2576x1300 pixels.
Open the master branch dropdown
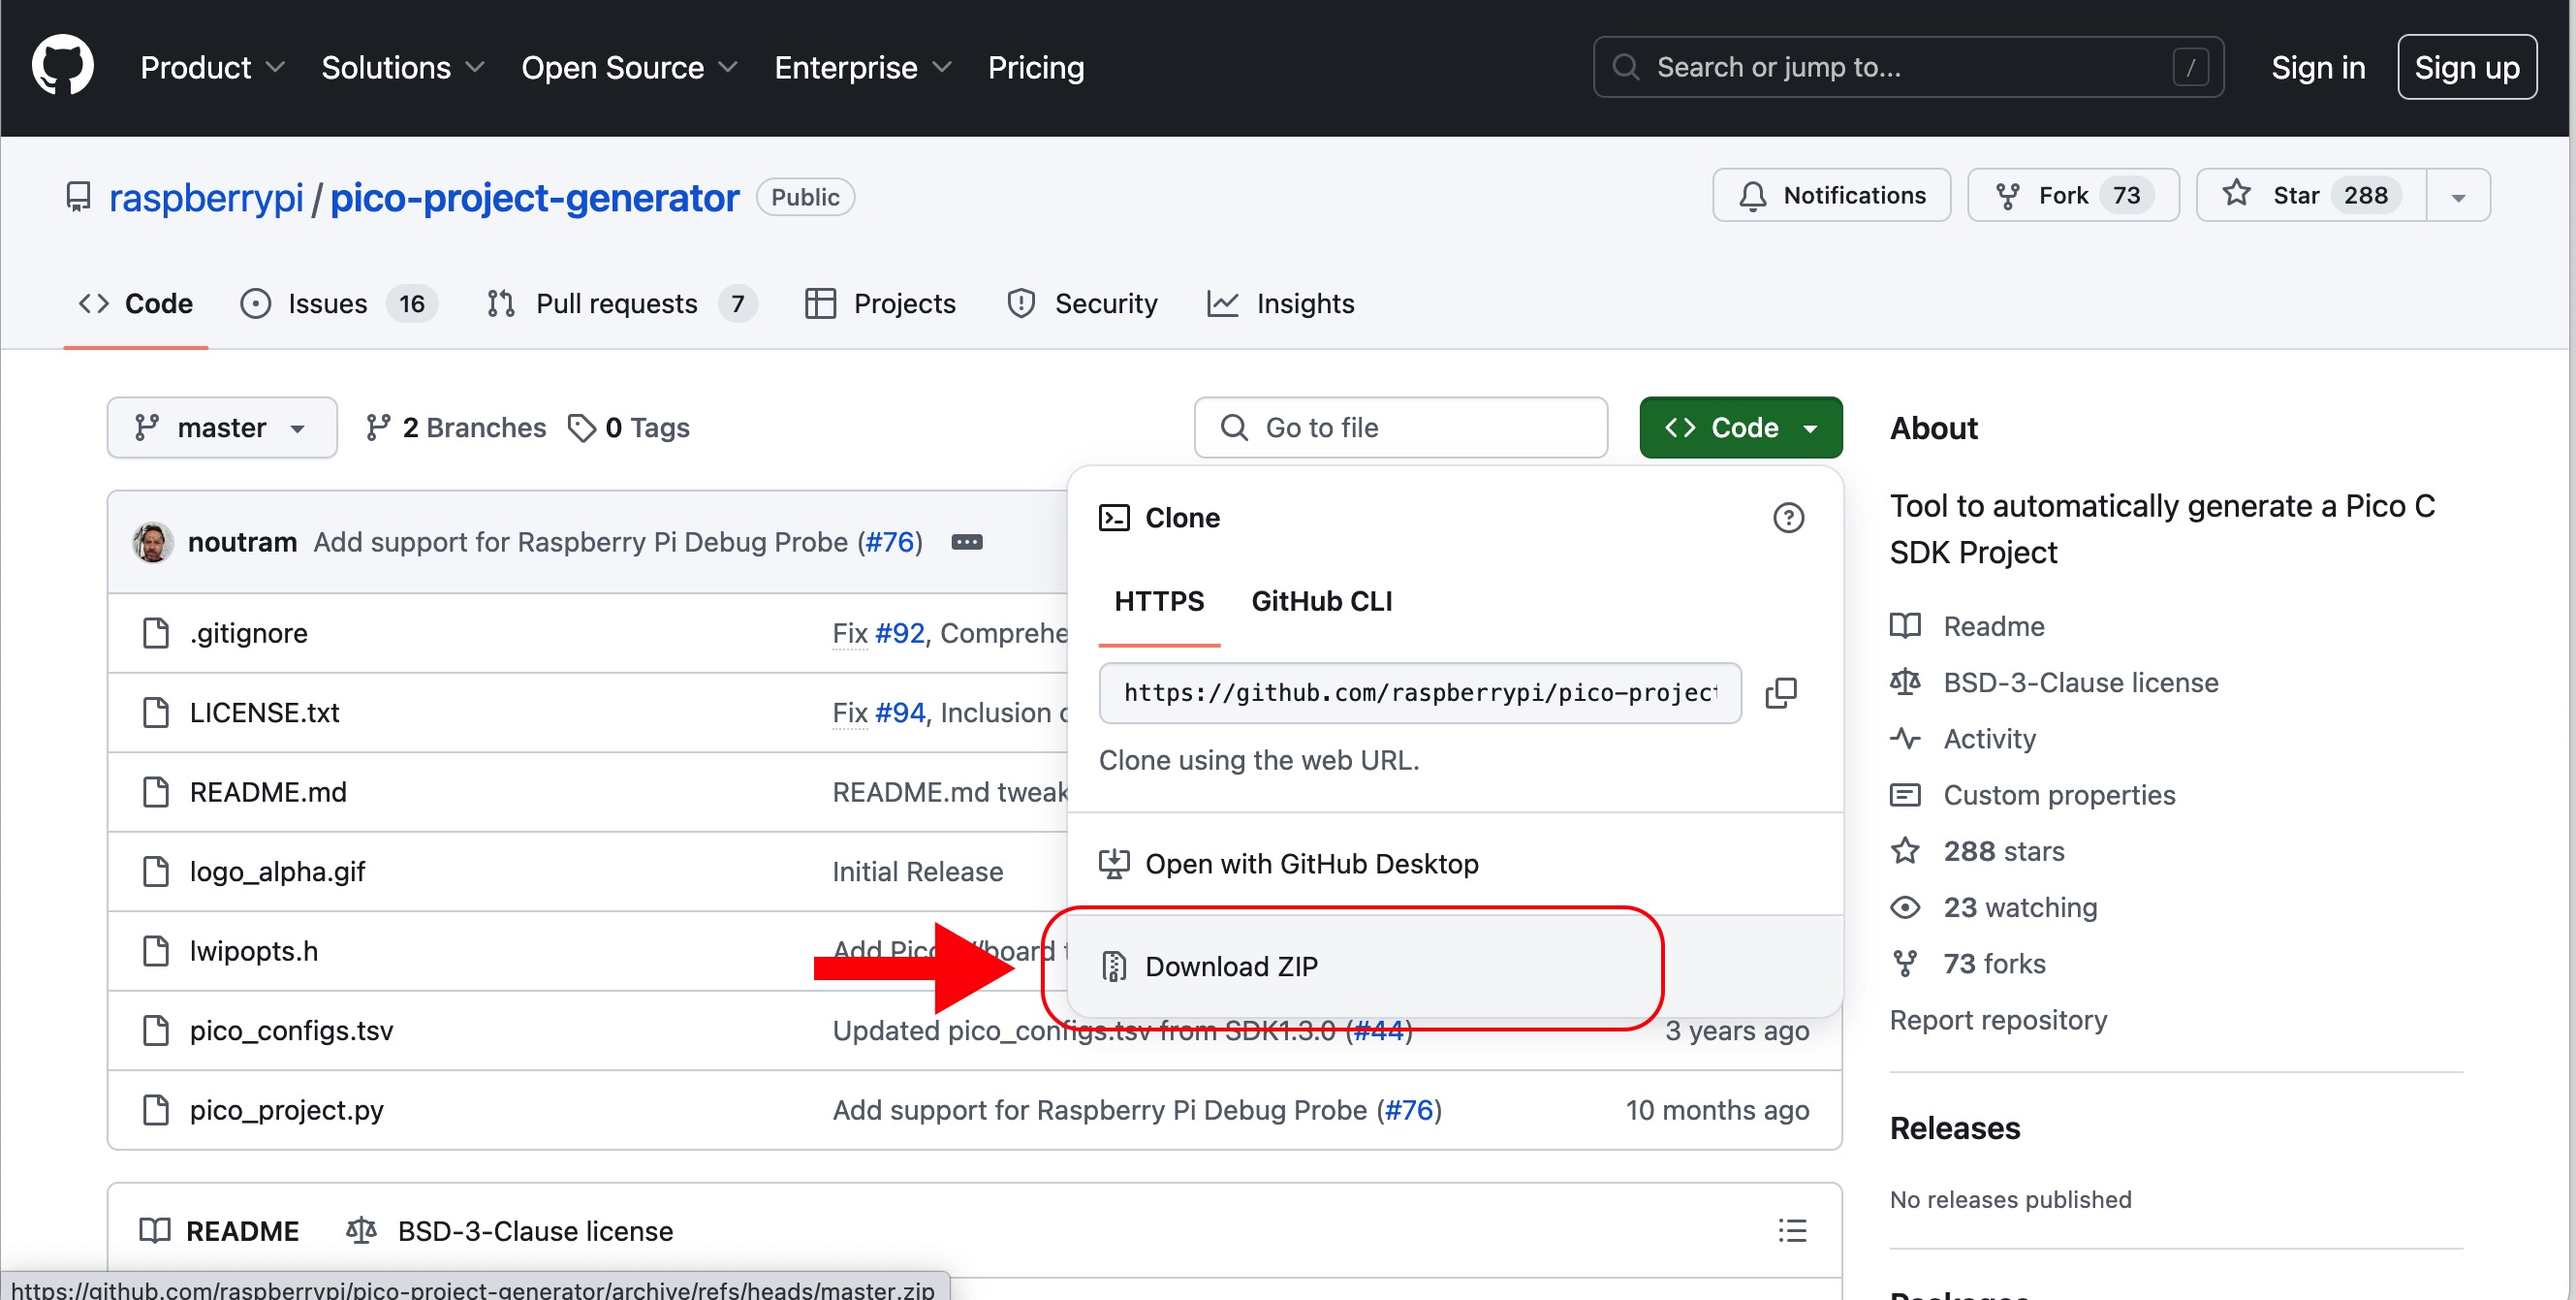coord(221,428)
